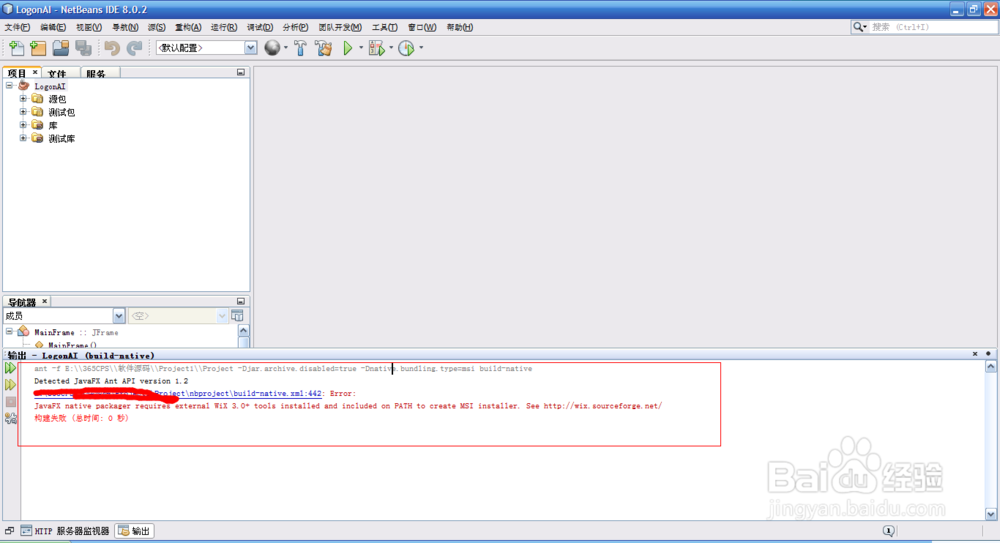Select the 输出 bottom tab
Image resolution: width=1000 pixels, height=543 pixels.
[x=135, y=531]
